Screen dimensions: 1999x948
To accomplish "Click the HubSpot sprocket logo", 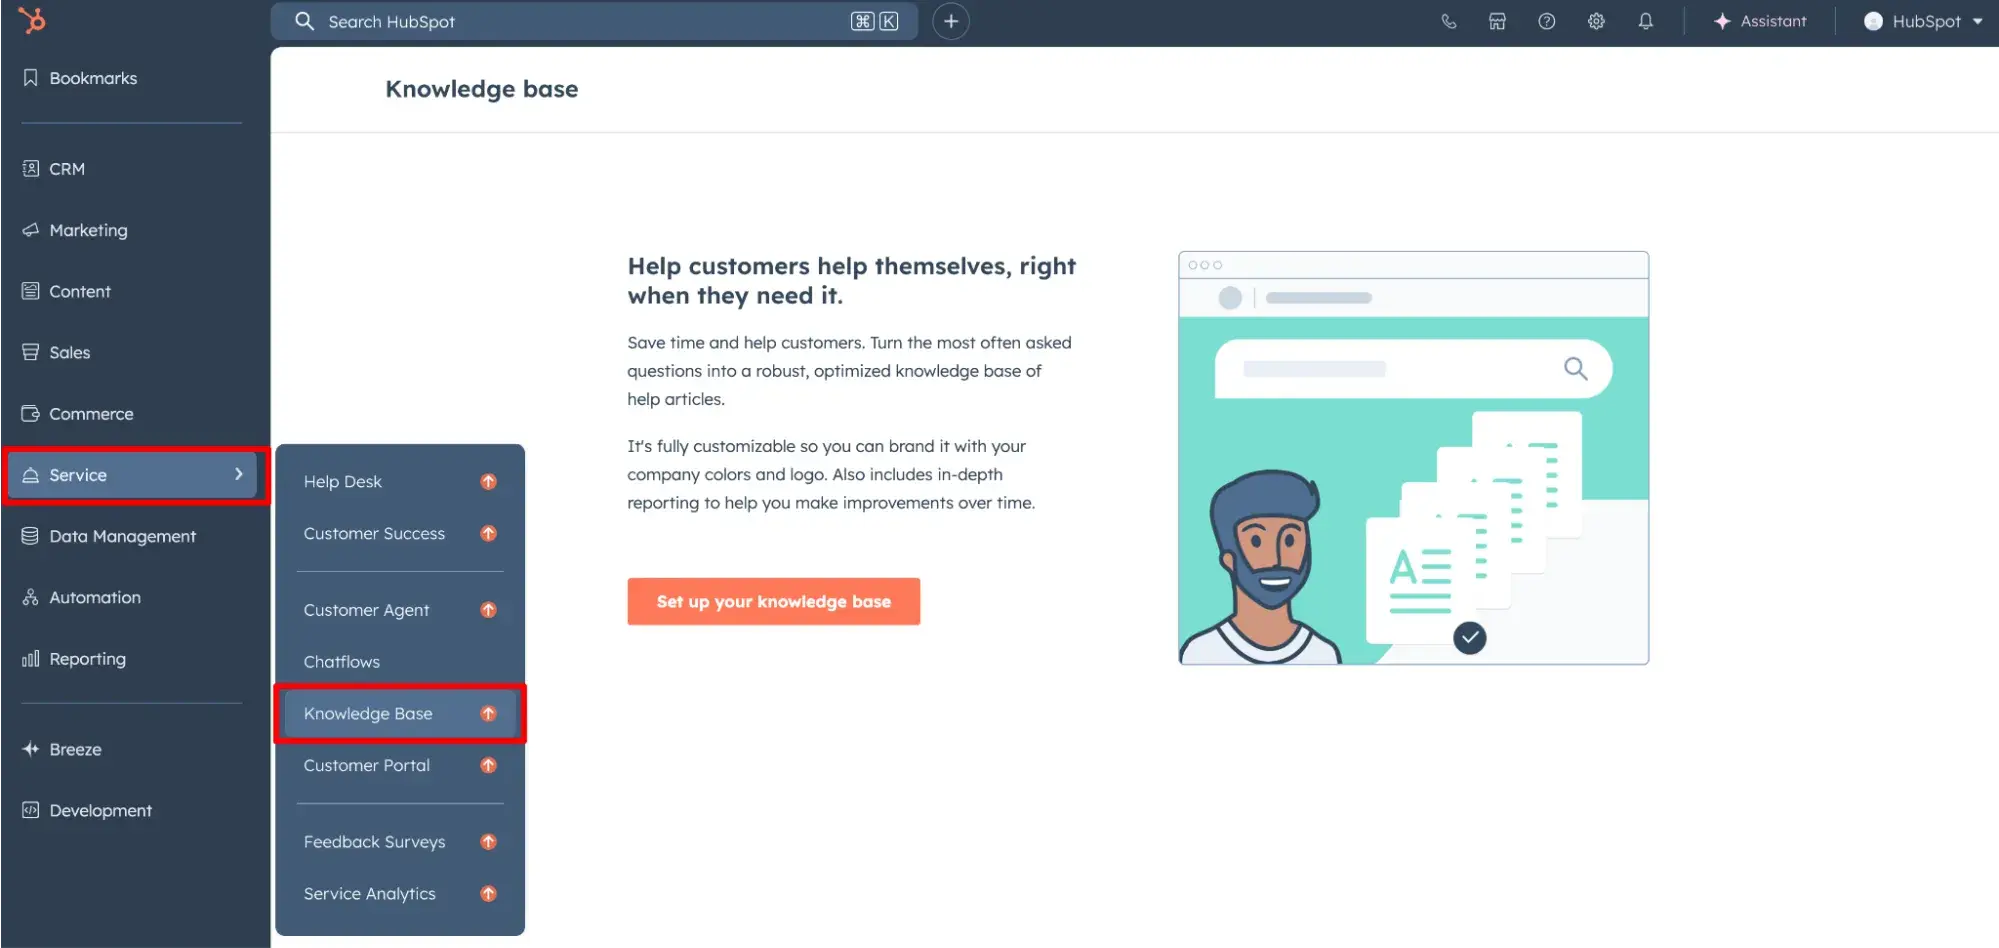I will (31, 20).
